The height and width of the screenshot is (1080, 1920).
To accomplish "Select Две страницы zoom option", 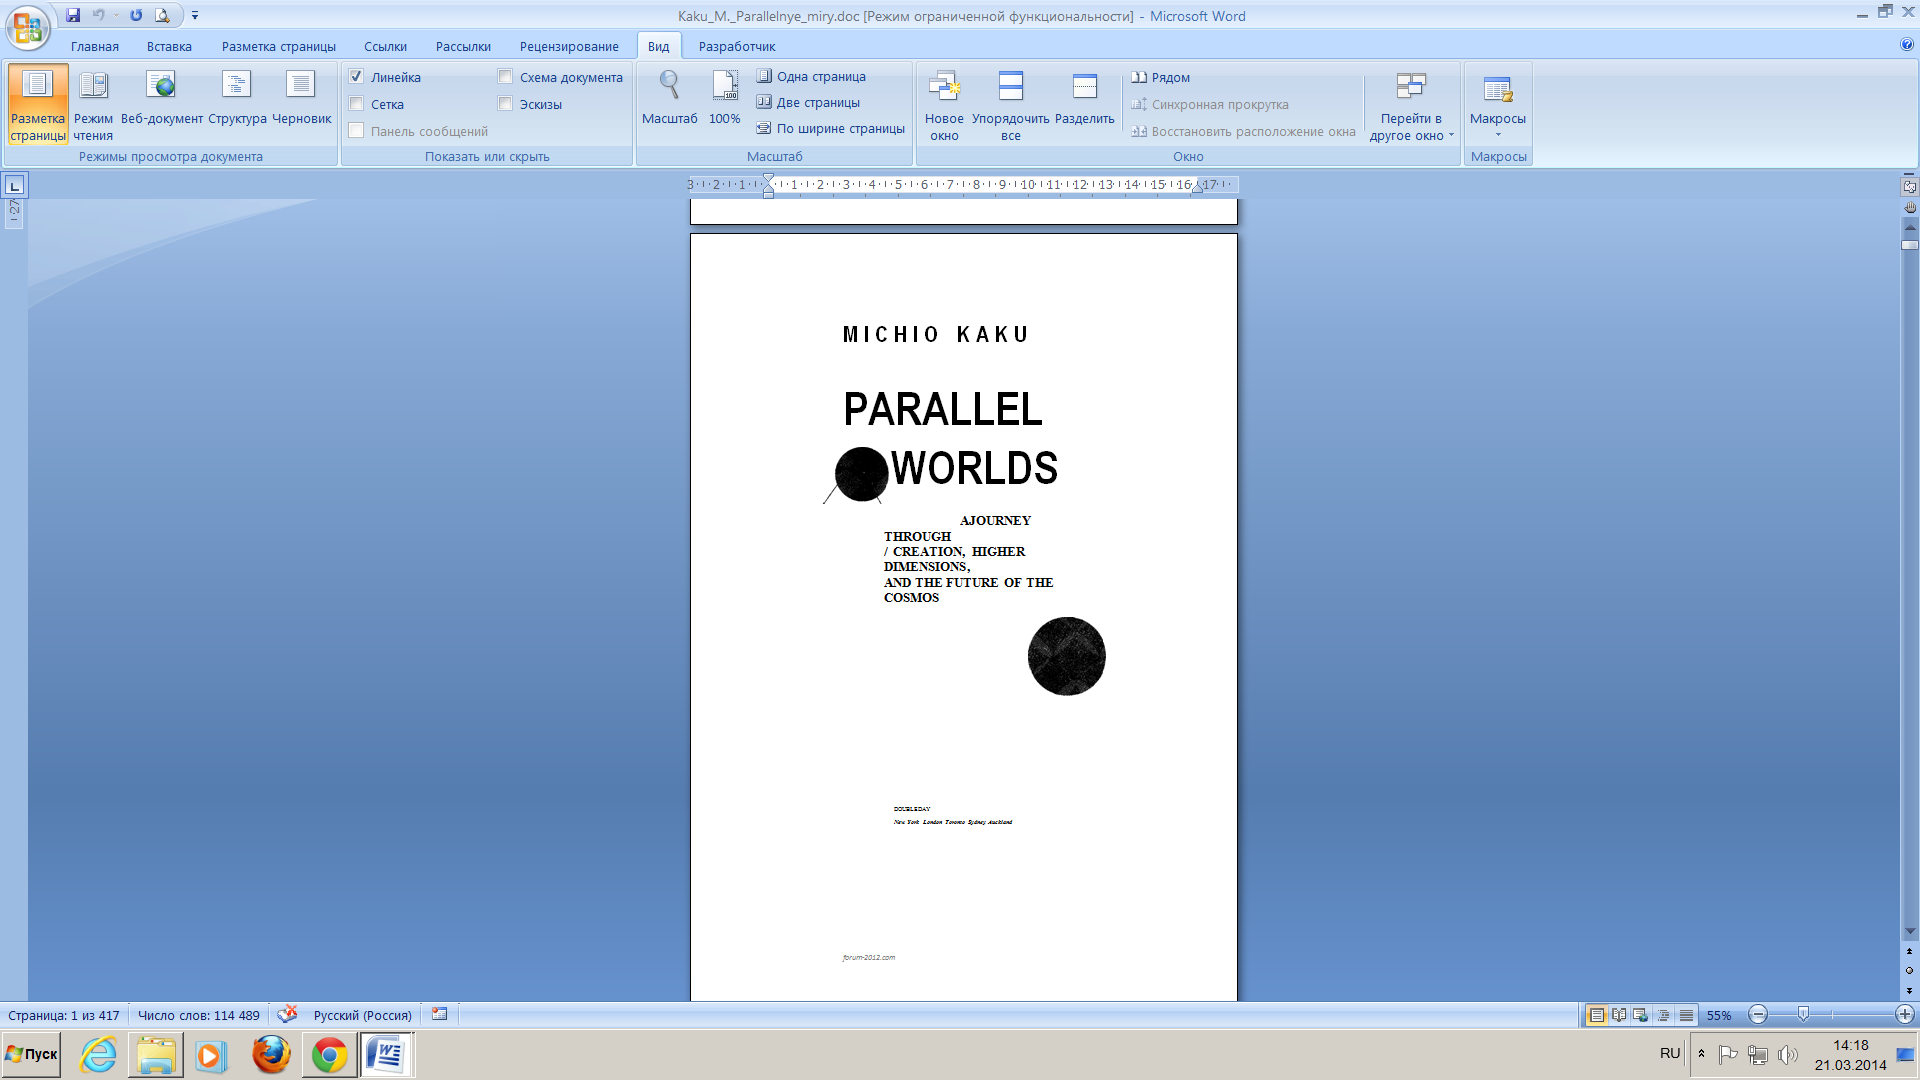I will tap(808, 102).
